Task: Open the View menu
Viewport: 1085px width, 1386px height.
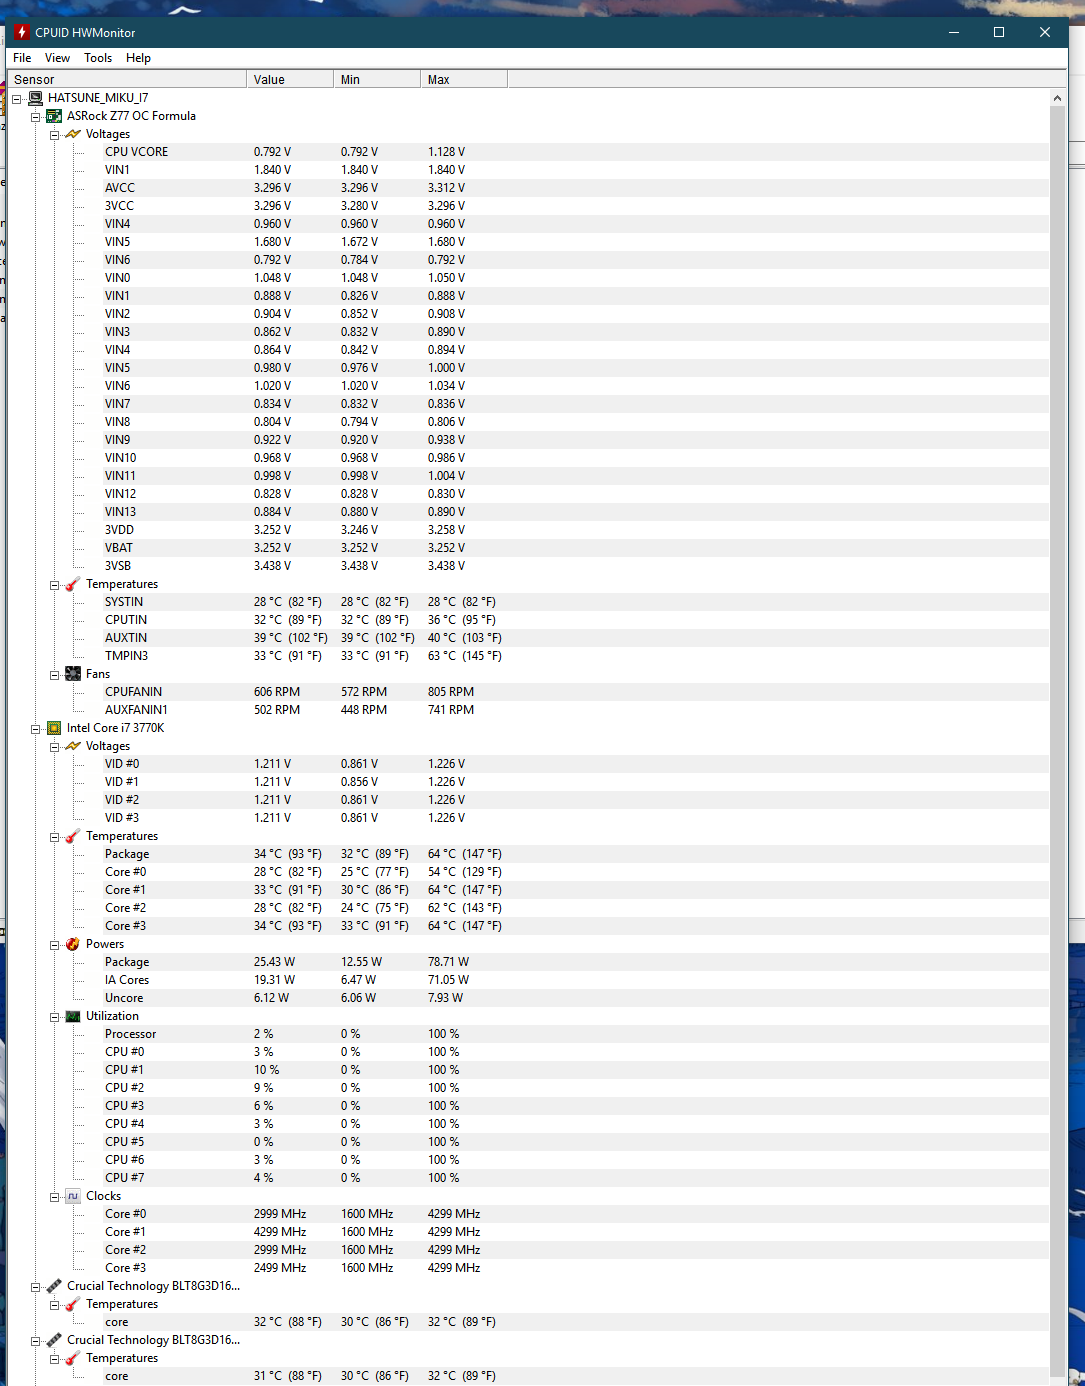Action: [x=57, y=58]
